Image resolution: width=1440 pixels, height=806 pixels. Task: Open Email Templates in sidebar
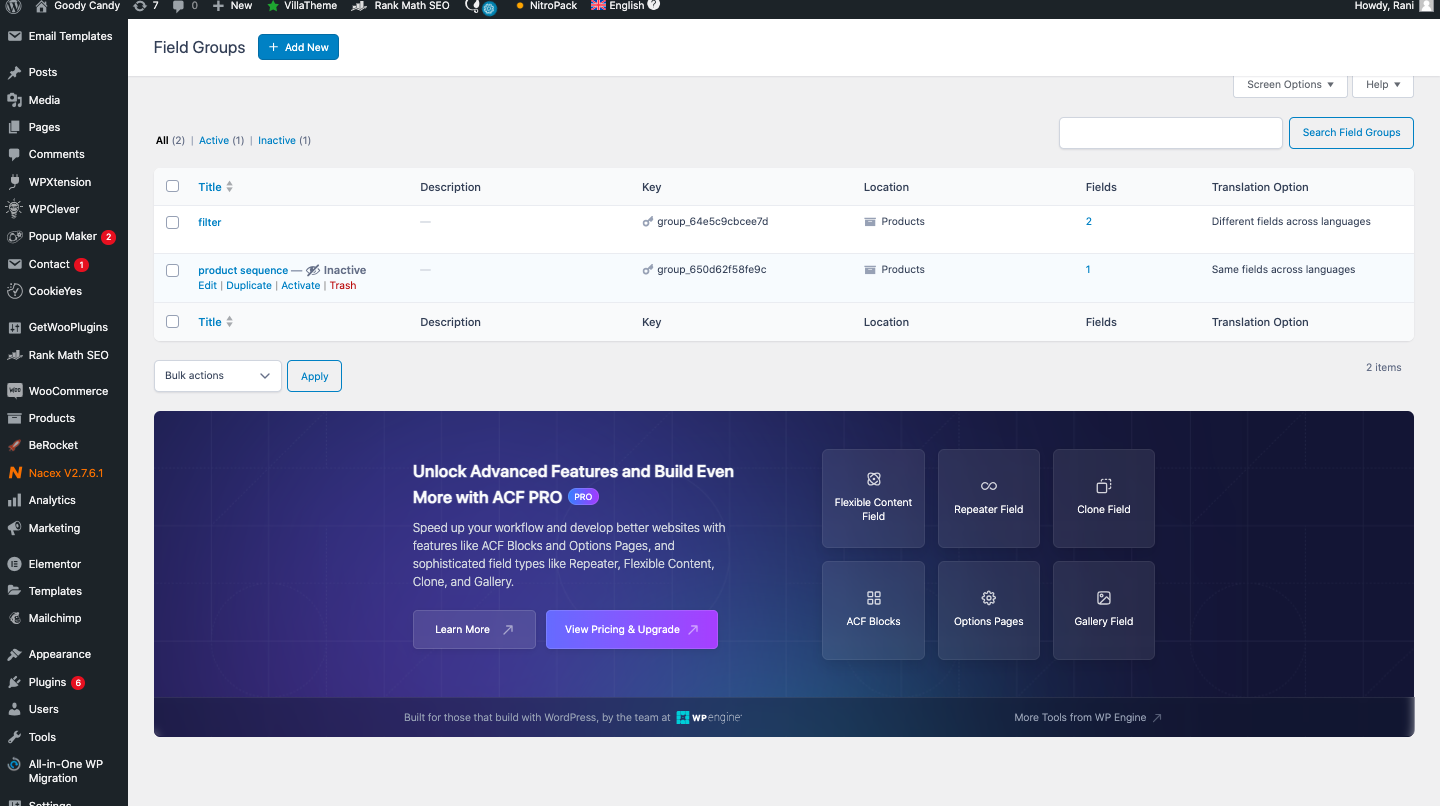pos(64,36)
